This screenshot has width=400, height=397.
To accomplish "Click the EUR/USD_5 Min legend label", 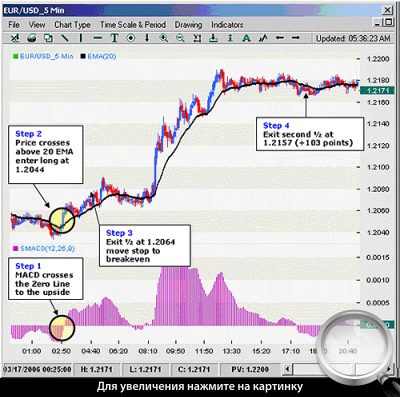I will coord(47,56).
